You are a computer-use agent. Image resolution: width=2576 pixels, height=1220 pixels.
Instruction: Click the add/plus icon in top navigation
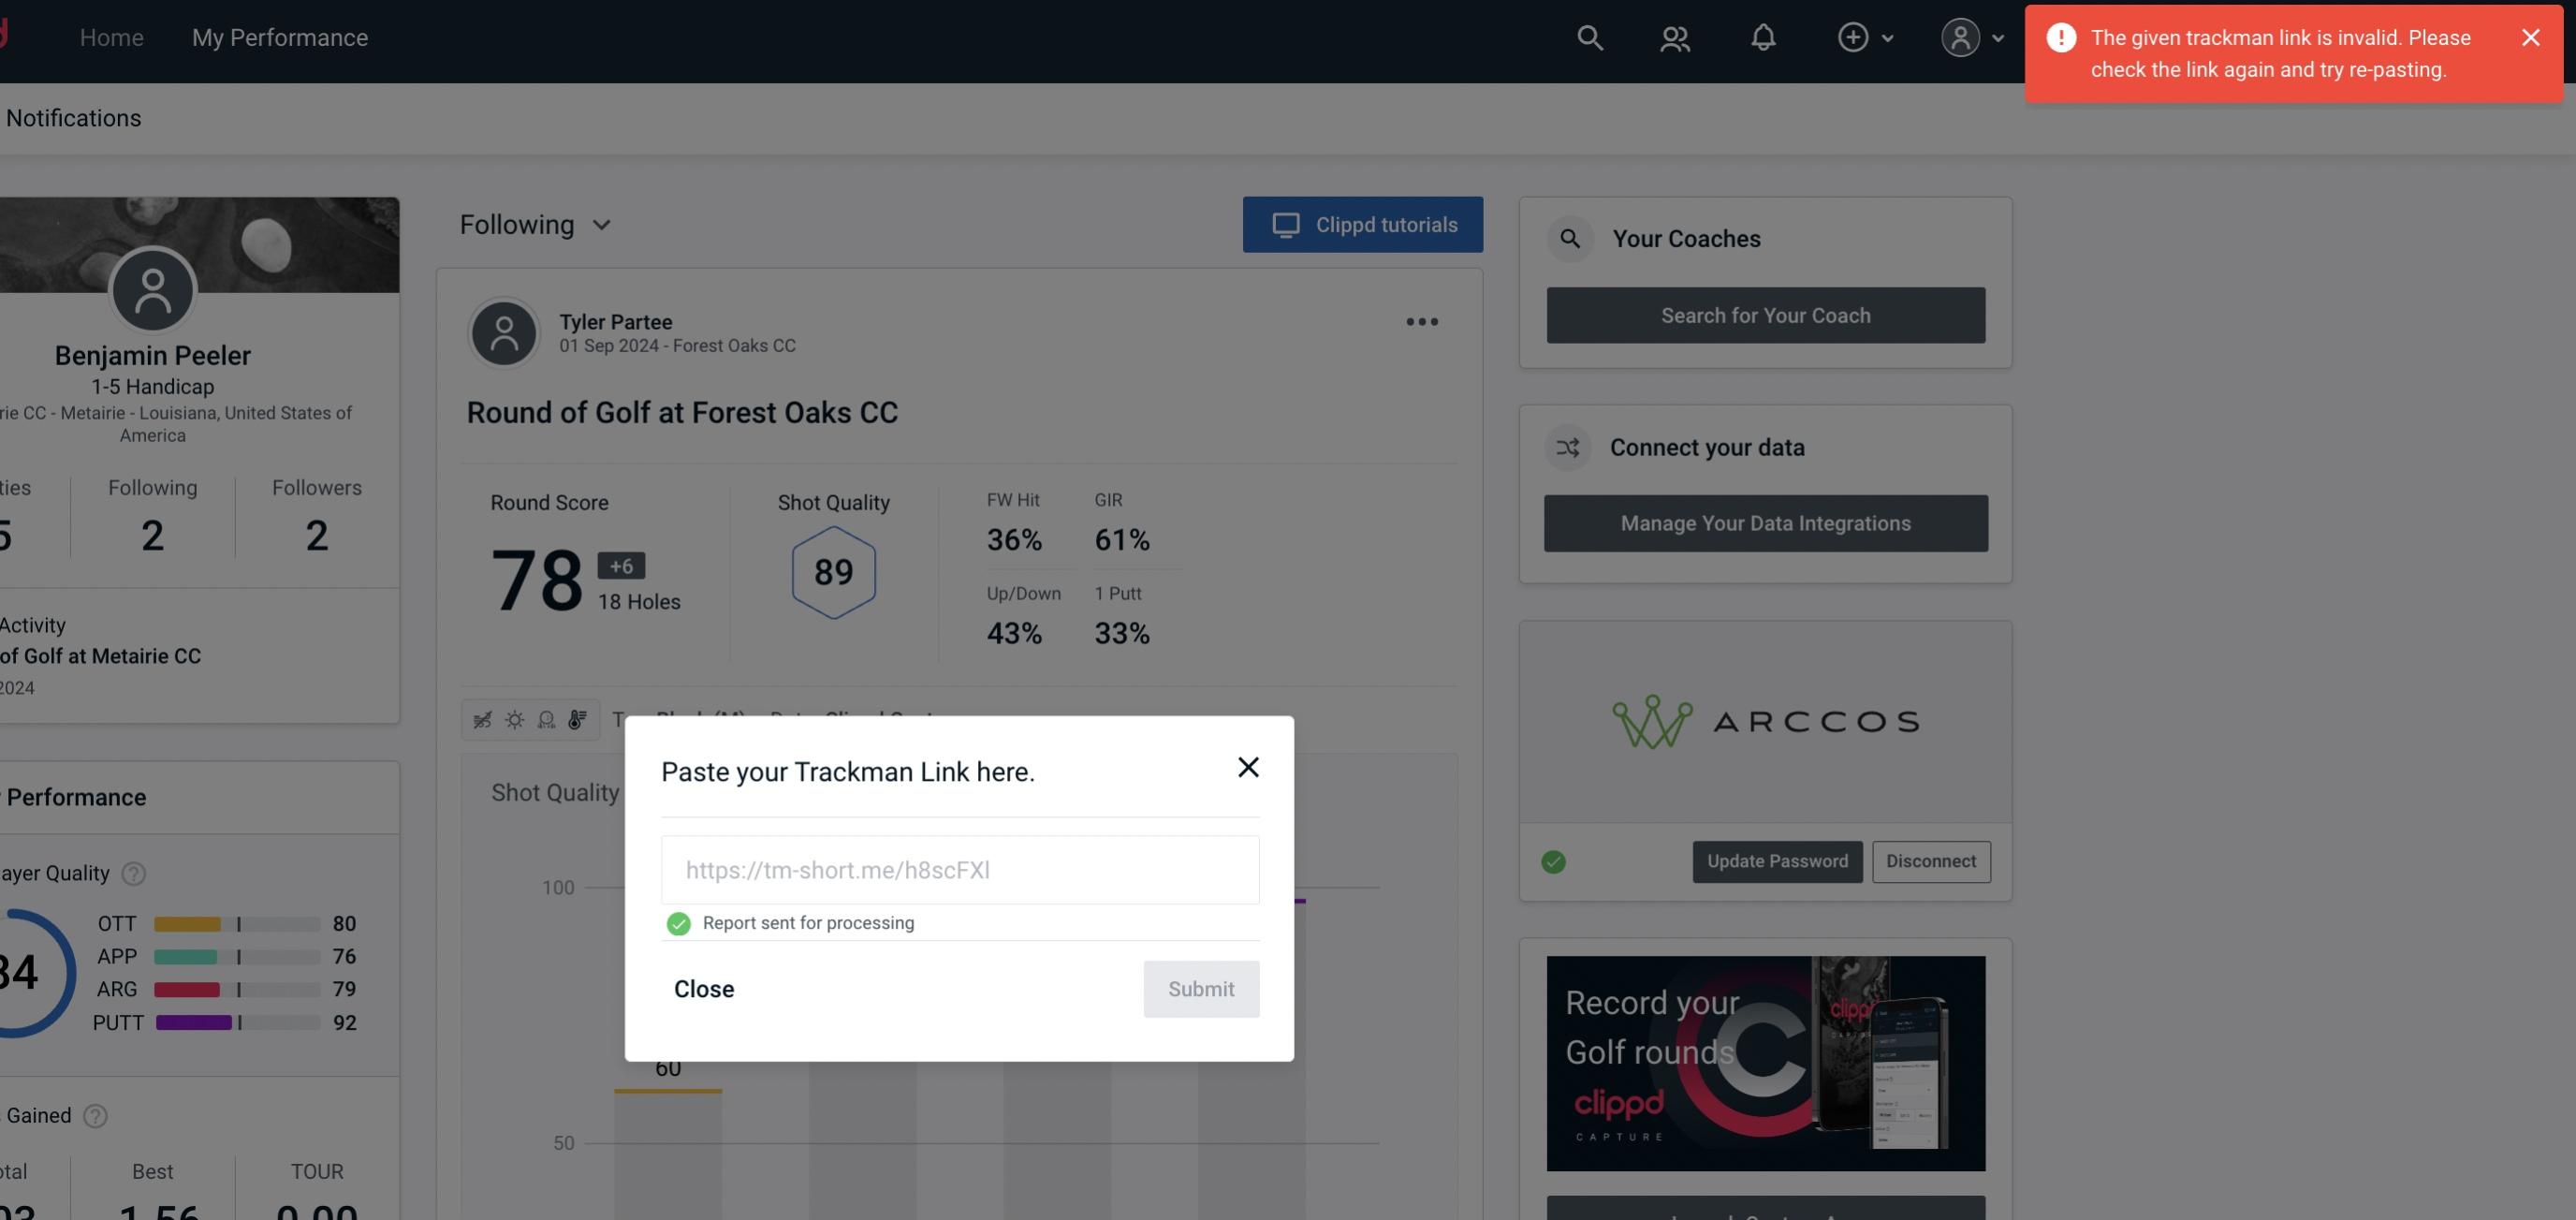[1853, 37]
